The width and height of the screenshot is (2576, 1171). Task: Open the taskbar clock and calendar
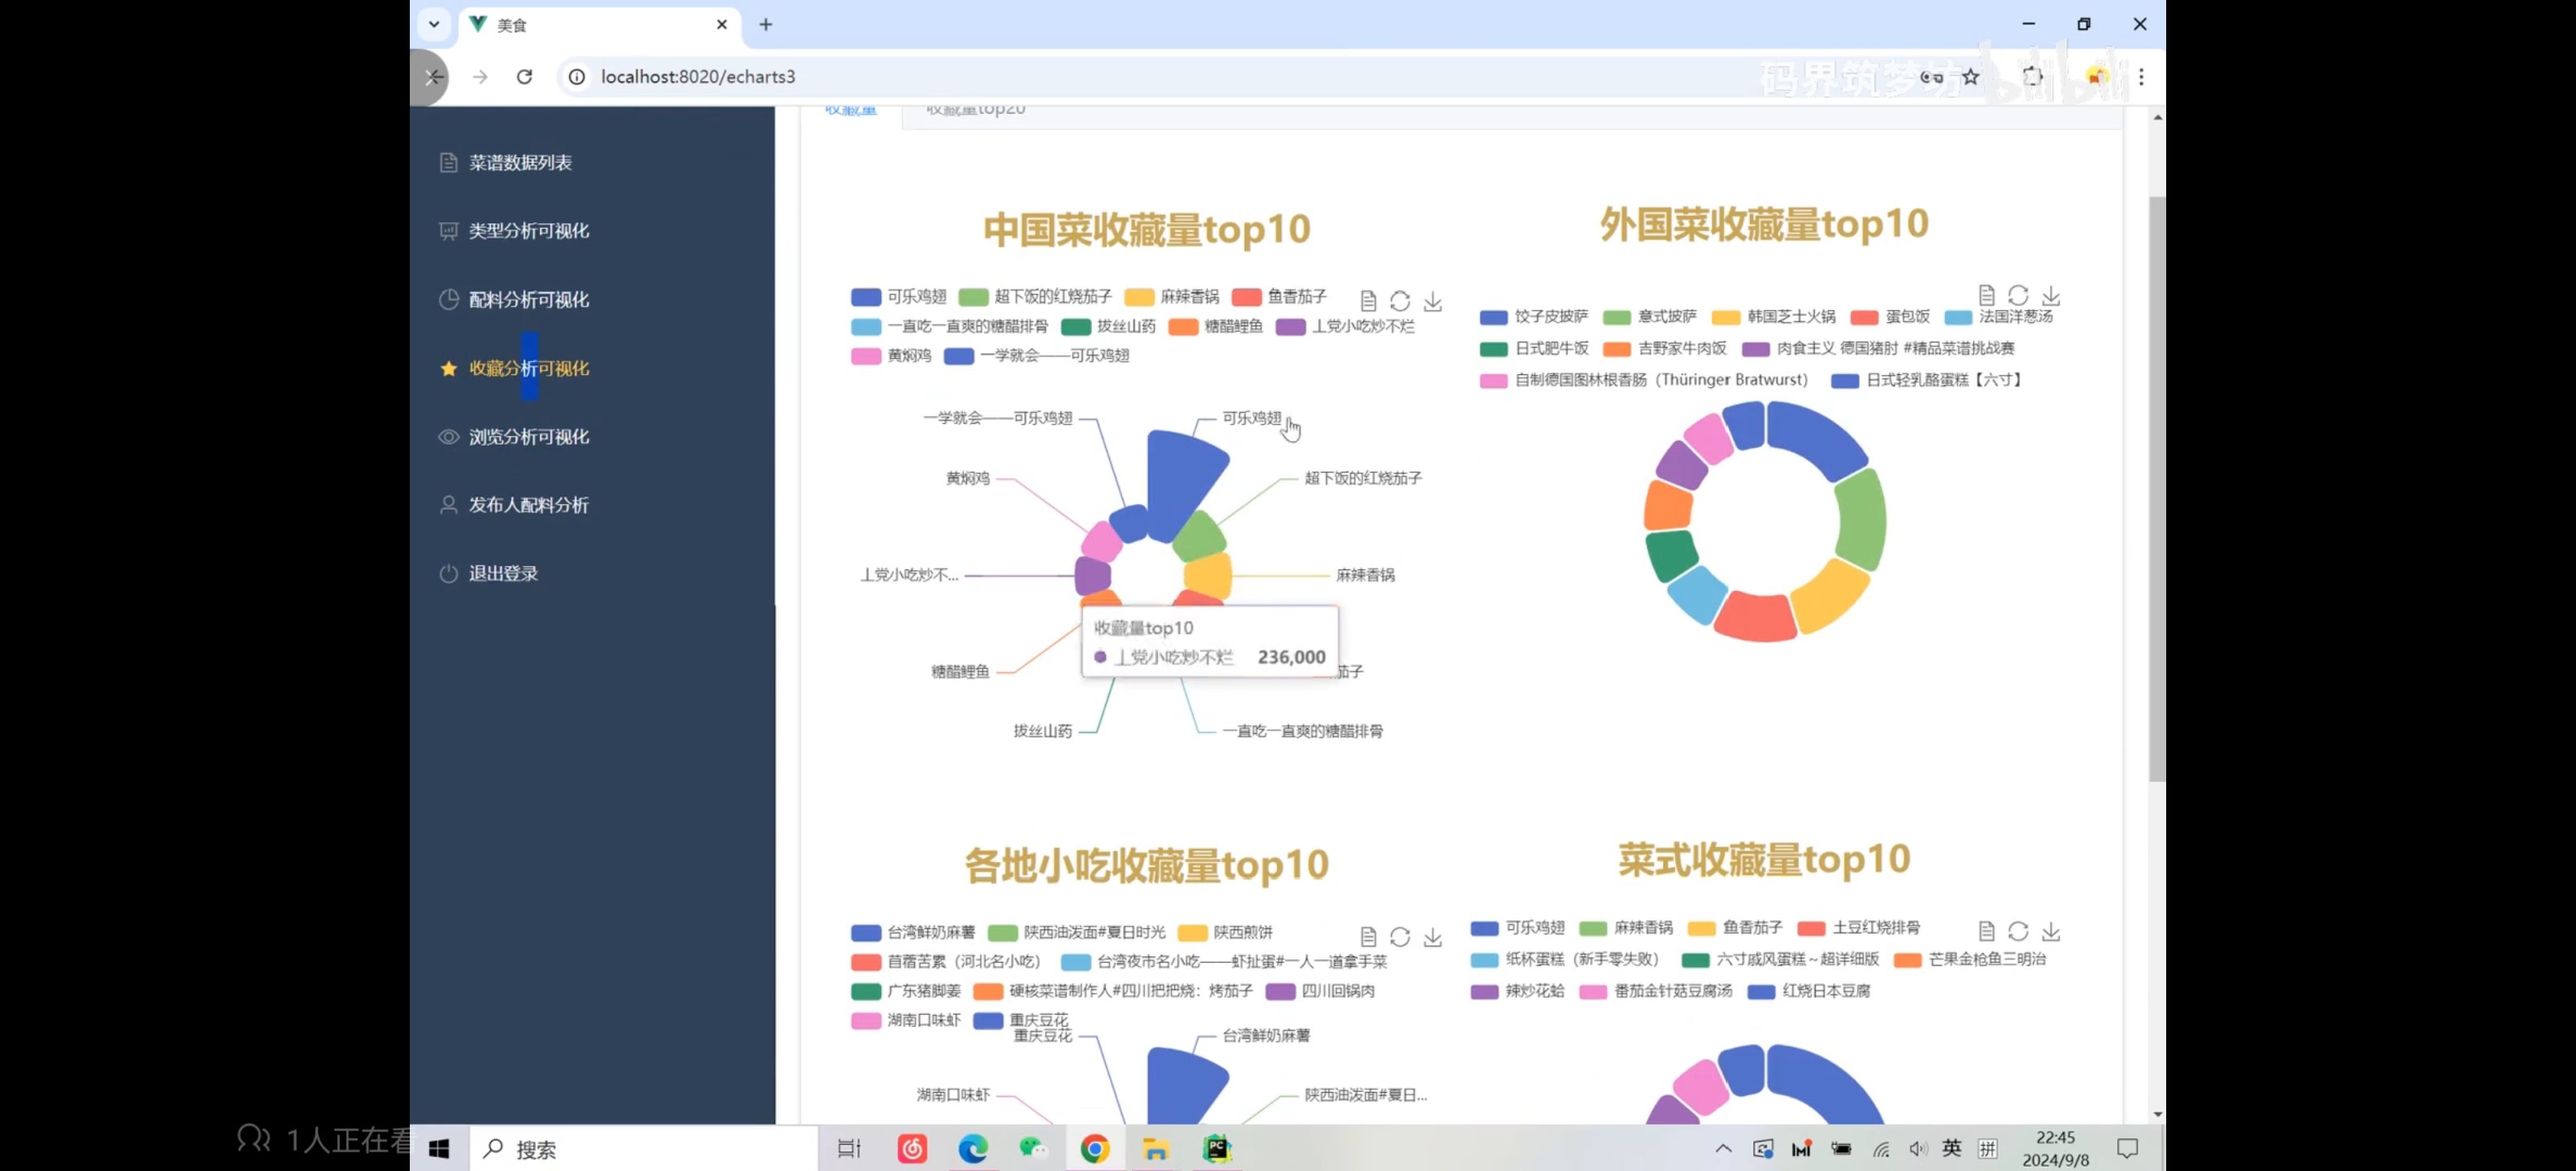pyautogui.click(x=2055, y=1148)
